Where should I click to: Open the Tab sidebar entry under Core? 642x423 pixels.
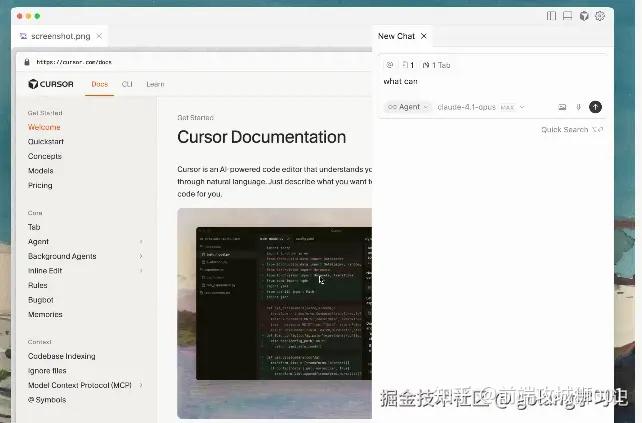(x=34, y=227)
